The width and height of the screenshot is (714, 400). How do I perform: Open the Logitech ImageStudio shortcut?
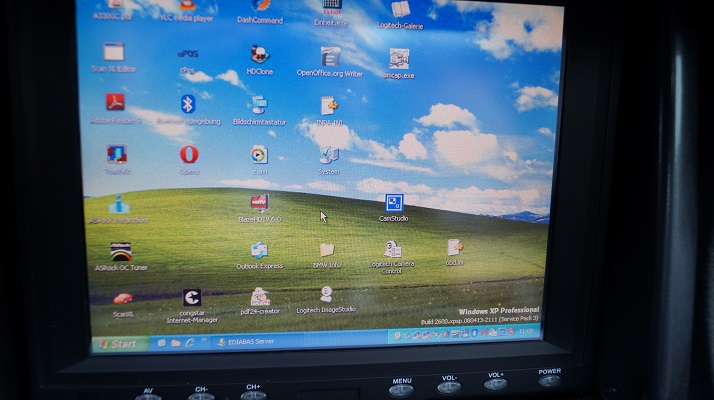[326, 296]
